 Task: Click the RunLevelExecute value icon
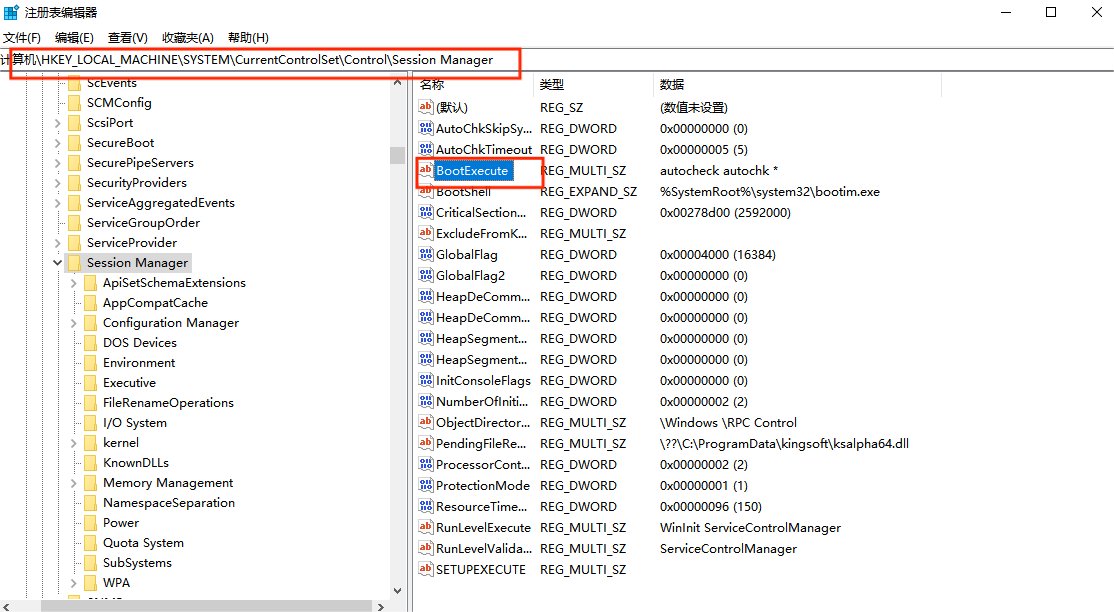coord(426,528)
